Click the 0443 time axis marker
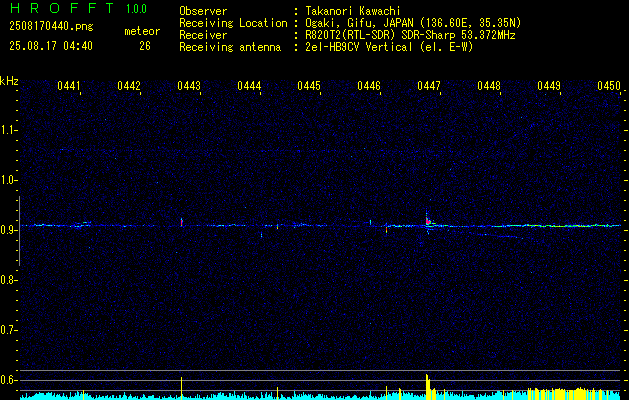 [x=189, y=85]
